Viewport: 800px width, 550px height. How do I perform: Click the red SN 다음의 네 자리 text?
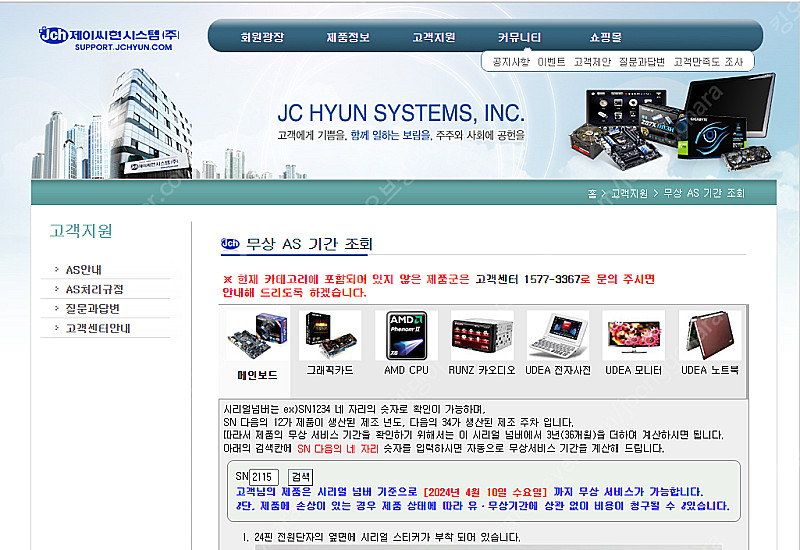pos(338,448)
